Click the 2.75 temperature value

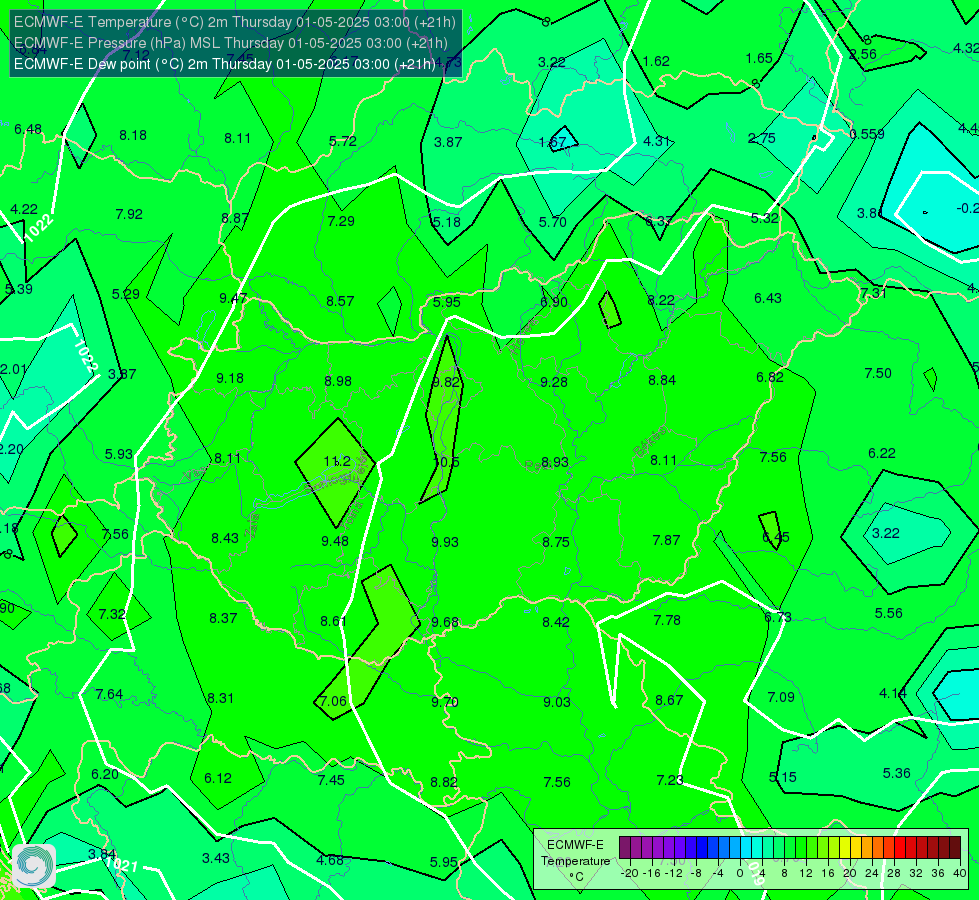[x=762, y=139]
